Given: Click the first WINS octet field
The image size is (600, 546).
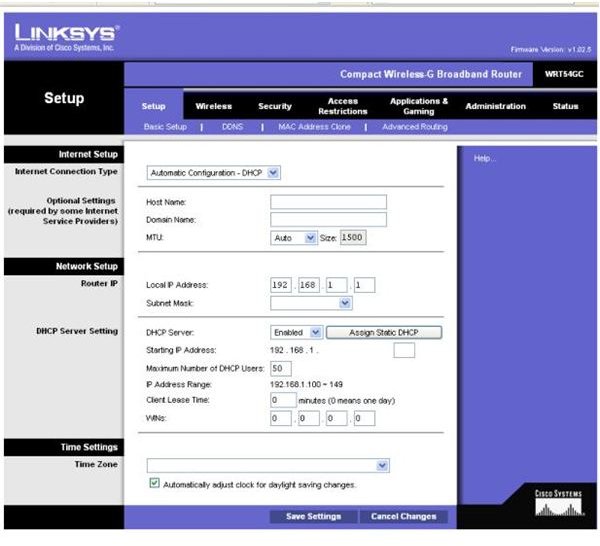Looking at the screenshot, I should 281,418.
